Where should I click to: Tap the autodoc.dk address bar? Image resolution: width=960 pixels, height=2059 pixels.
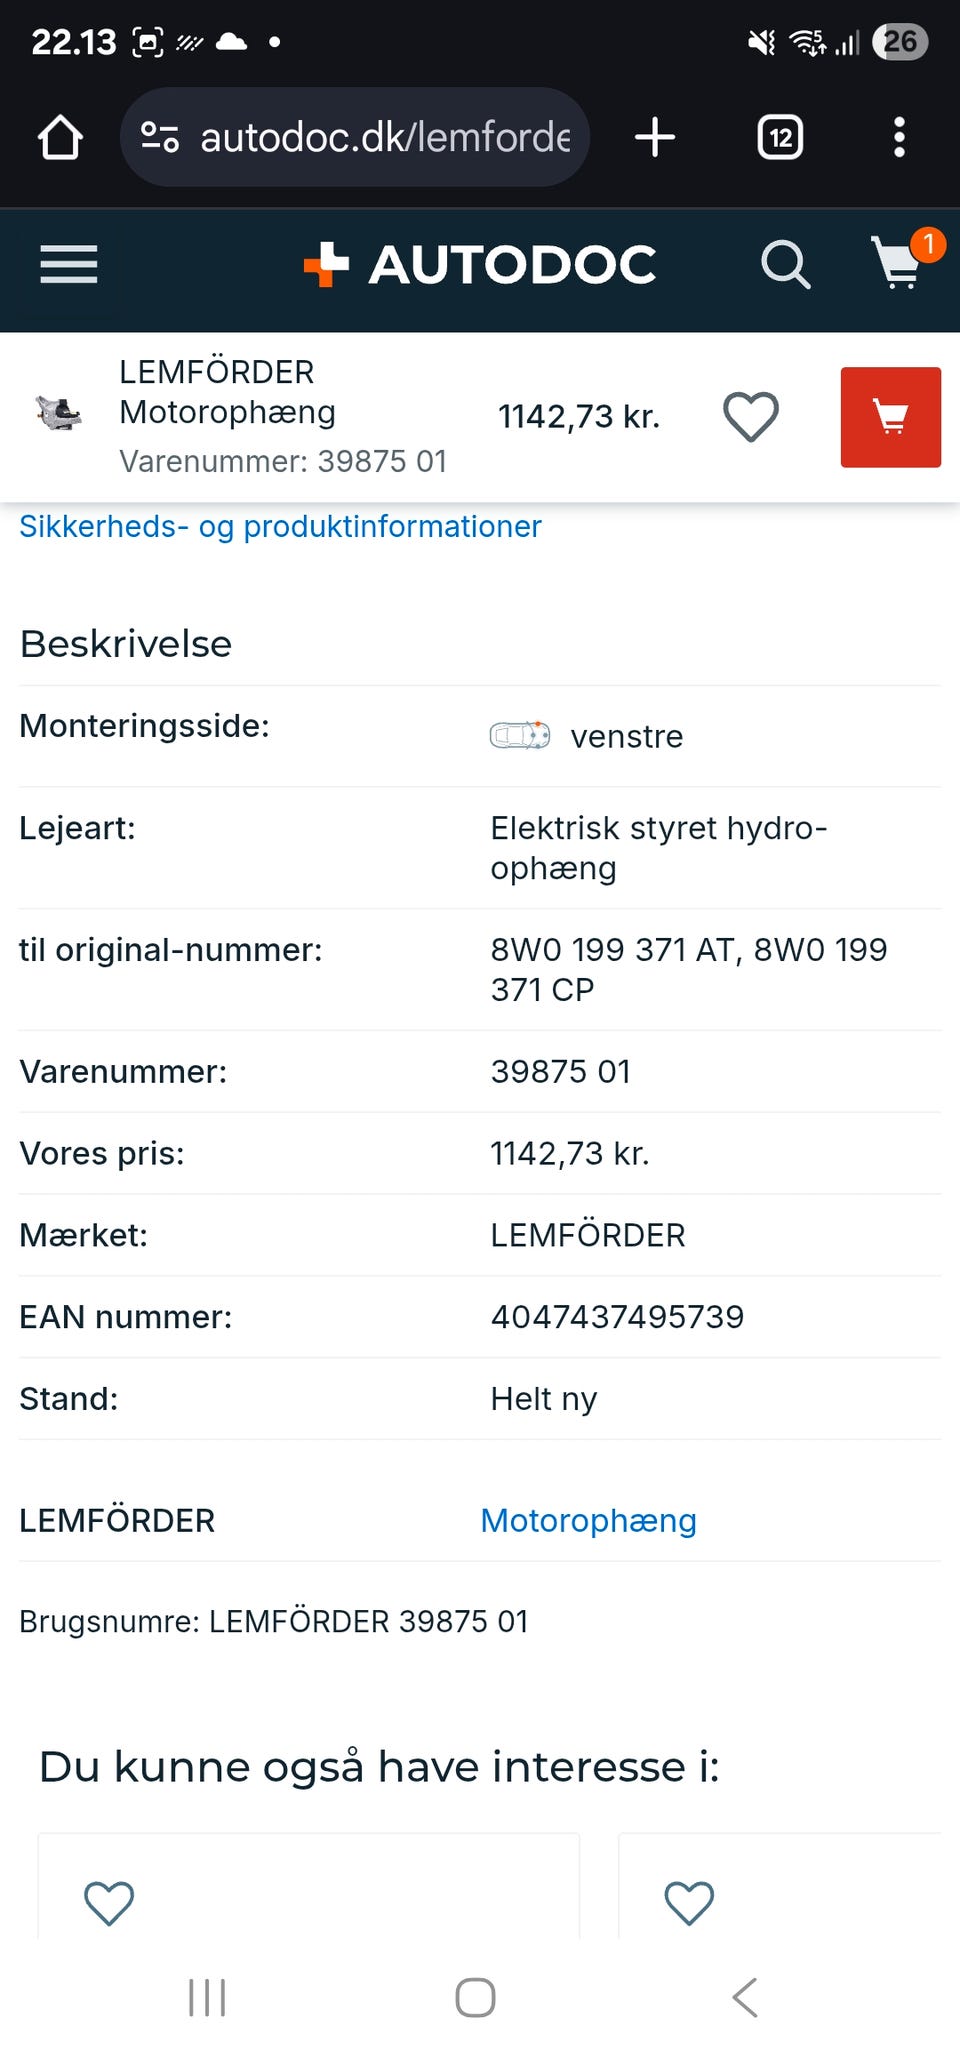(385, 137)
